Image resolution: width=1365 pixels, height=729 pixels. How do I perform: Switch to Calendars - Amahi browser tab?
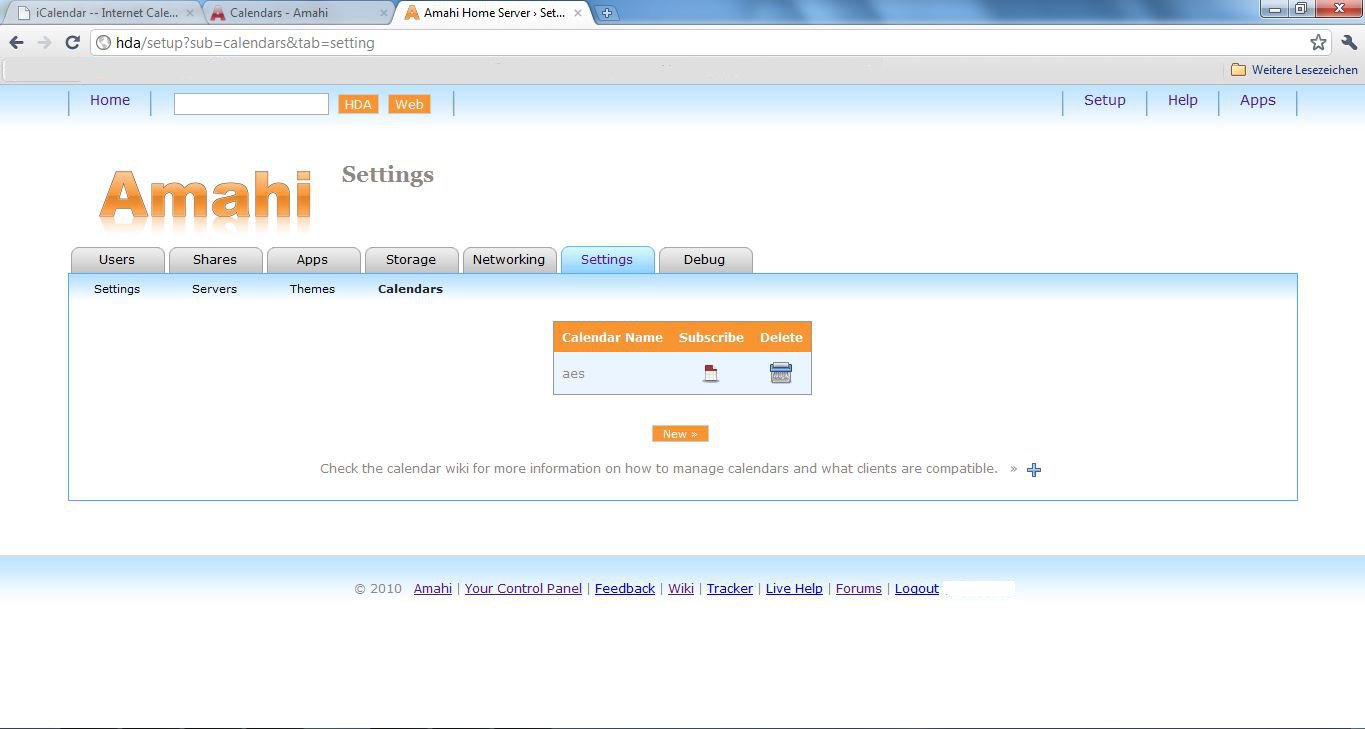(298, 13)
